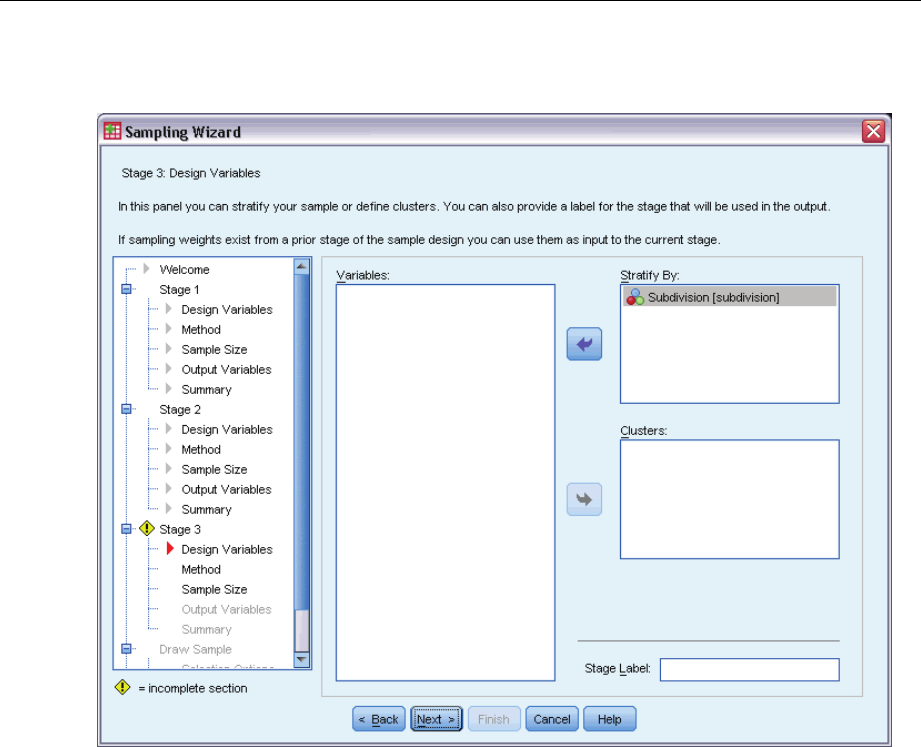This screenshot has width=921, height=747.
Task: Close the Sampling Wizard window
Action: (873, 131)
